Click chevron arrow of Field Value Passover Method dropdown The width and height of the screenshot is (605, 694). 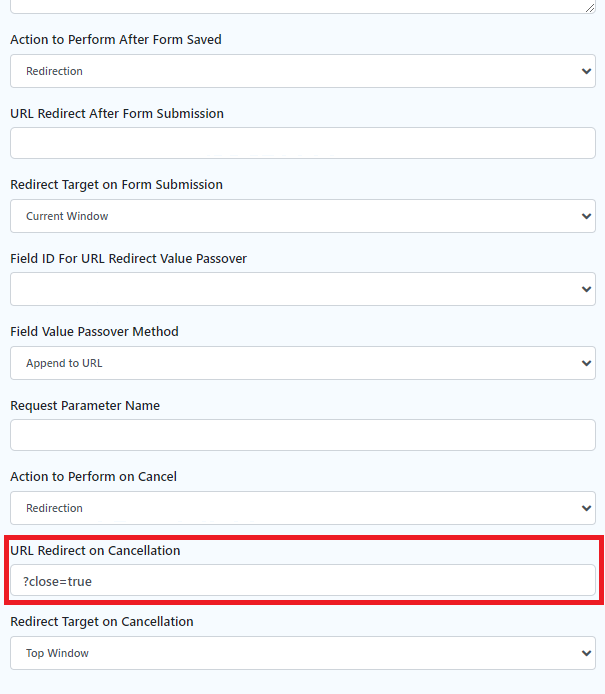(x=585, y=363)
